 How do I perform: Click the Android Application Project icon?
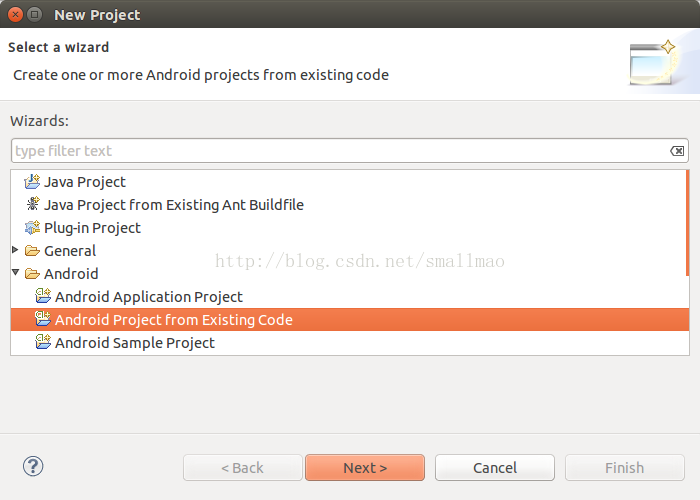tap(43, 296)
